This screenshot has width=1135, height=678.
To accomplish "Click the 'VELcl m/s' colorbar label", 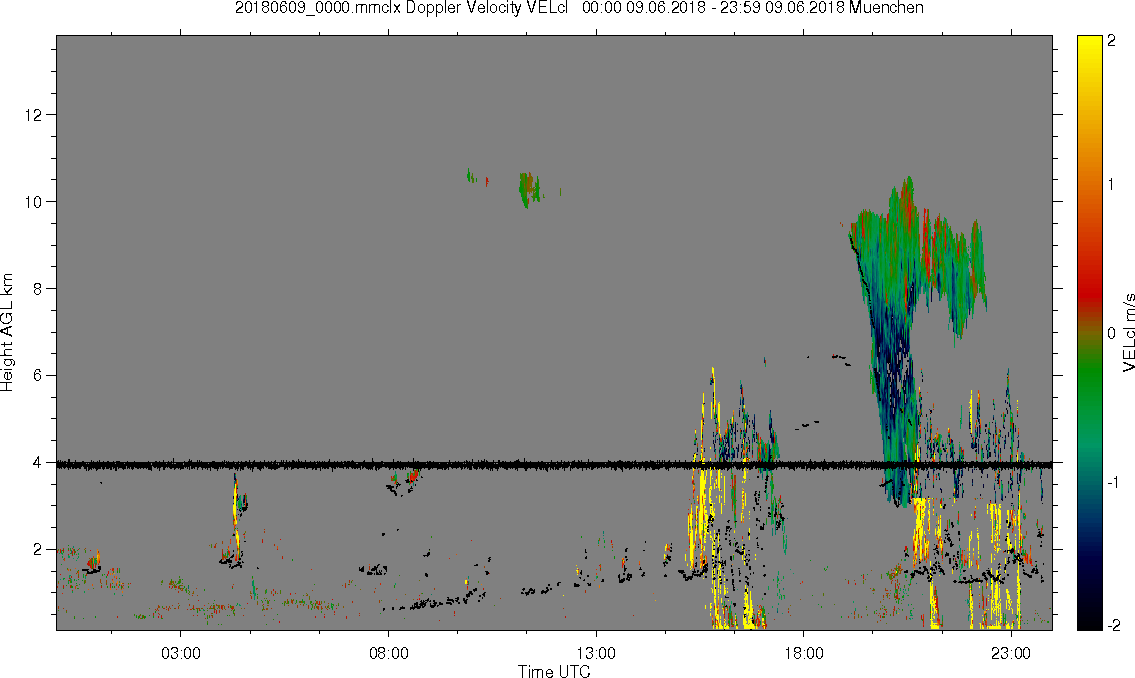I will (x=1128, y=333).
